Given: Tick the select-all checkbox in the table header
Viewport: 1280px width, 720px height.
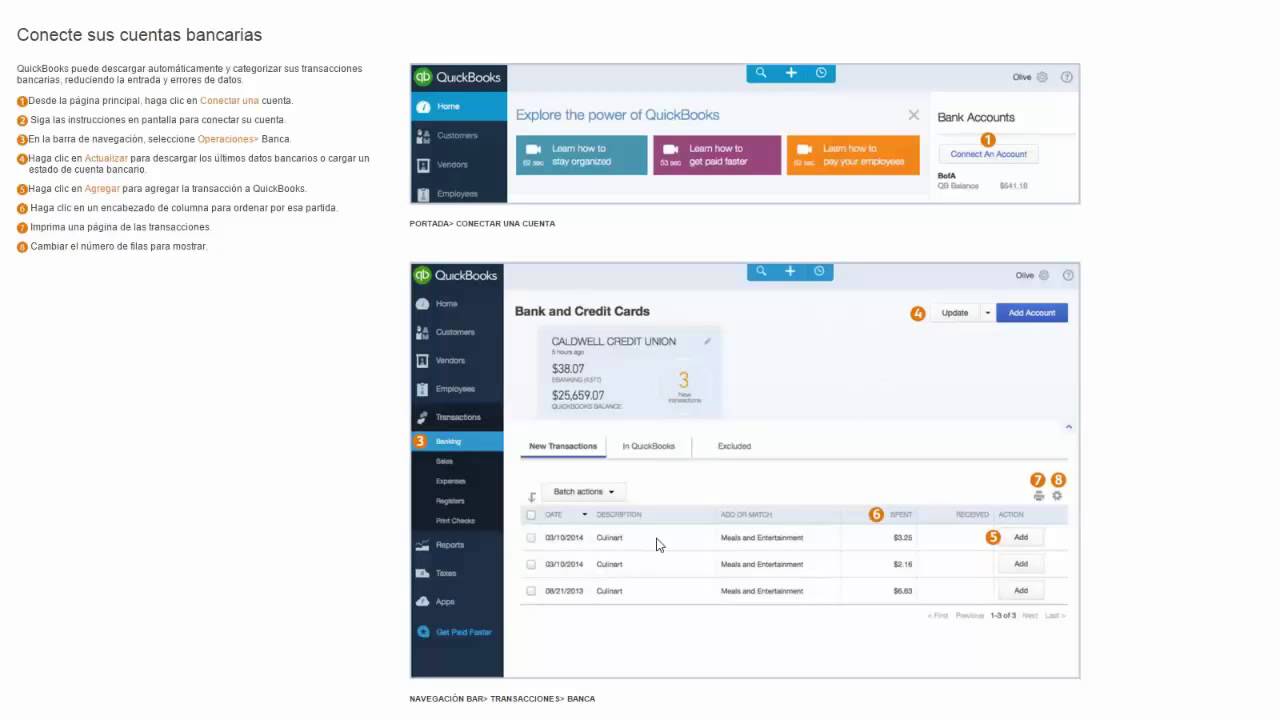Looking at the screenshot, I should tap(531, 515).
